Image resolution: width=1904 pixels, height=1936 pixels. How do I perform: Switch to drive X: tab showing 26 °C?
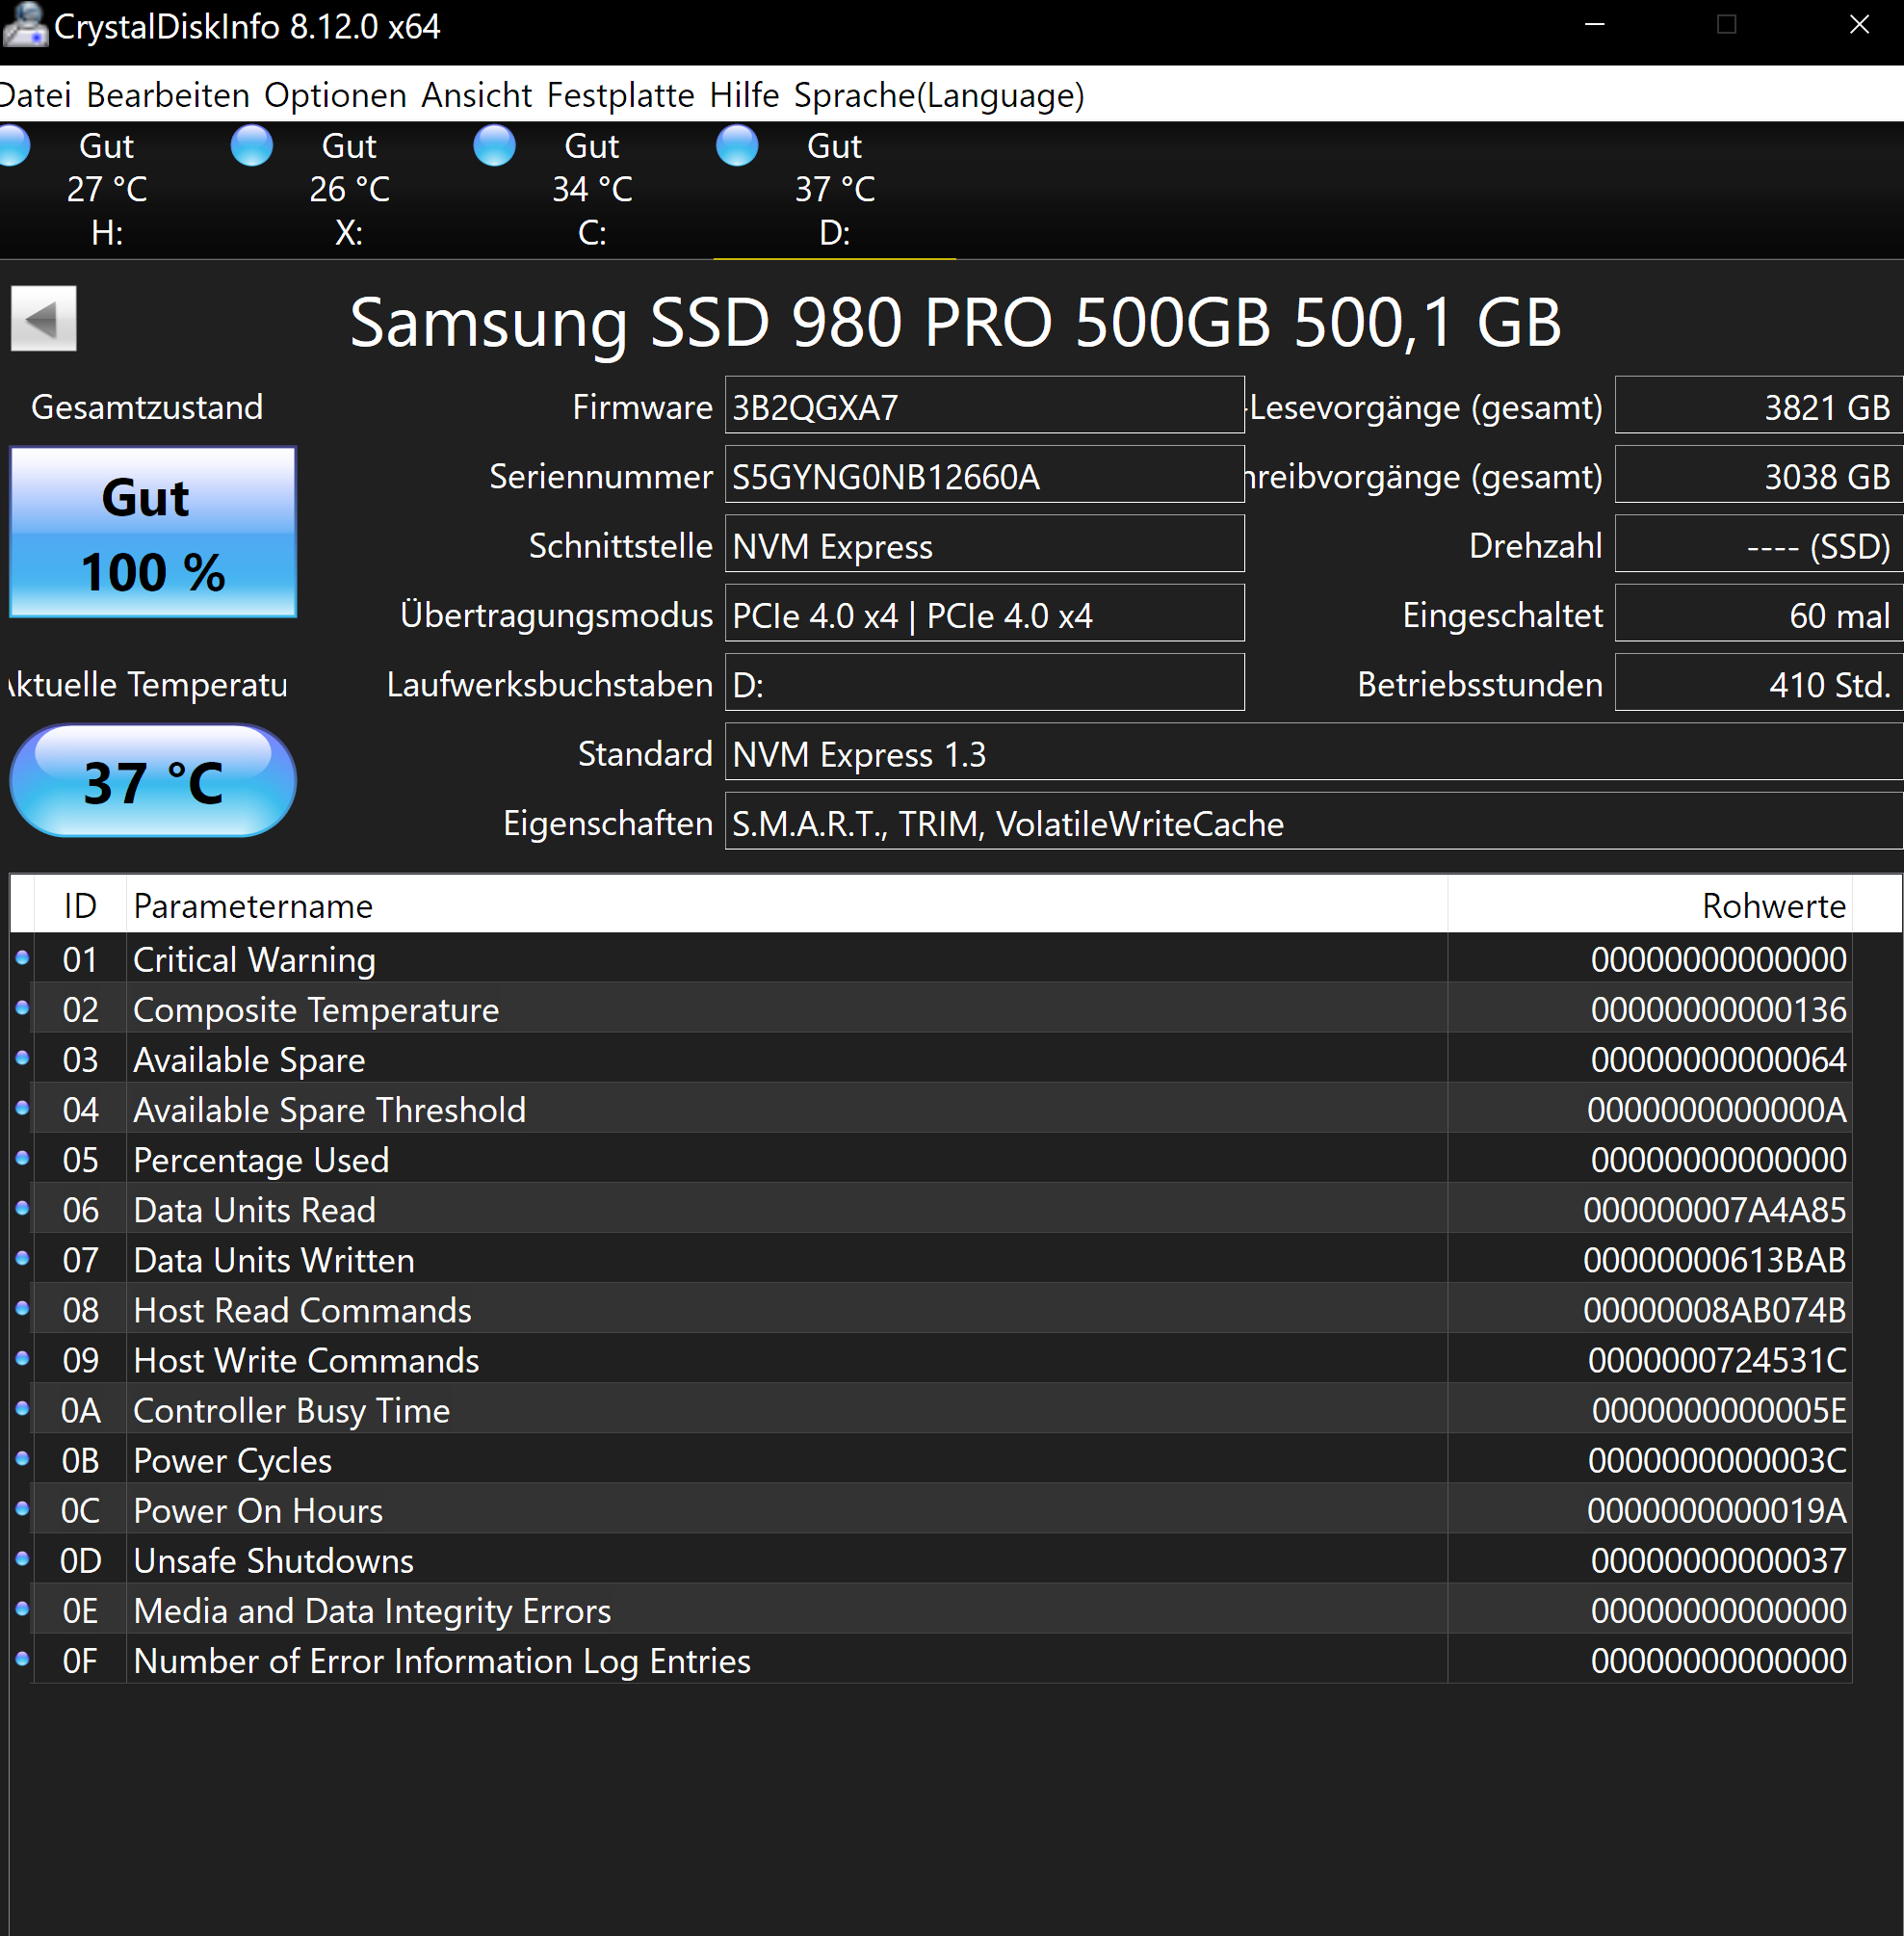[x=349, y=189]
